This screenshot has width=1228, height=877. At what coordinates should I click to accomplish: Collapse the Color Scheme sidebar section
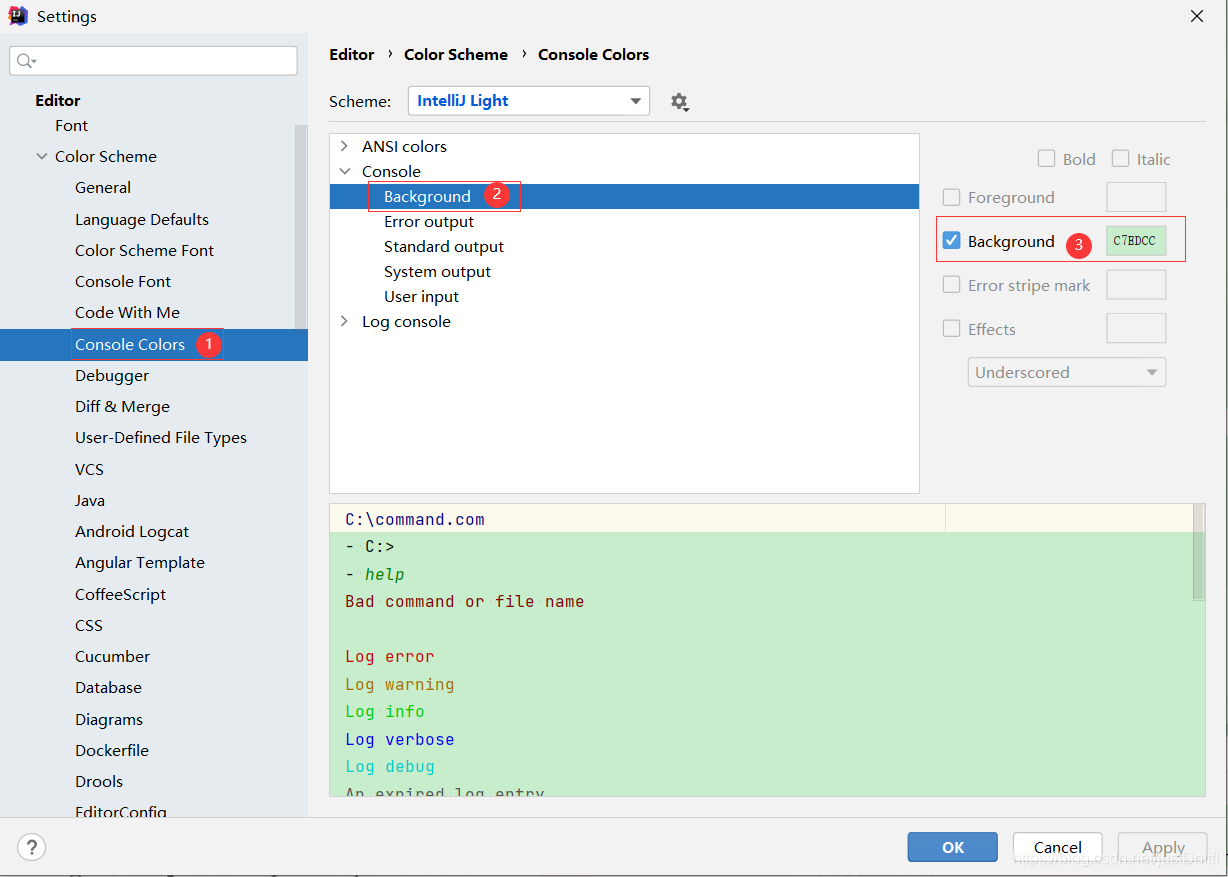tap(42, 156)
